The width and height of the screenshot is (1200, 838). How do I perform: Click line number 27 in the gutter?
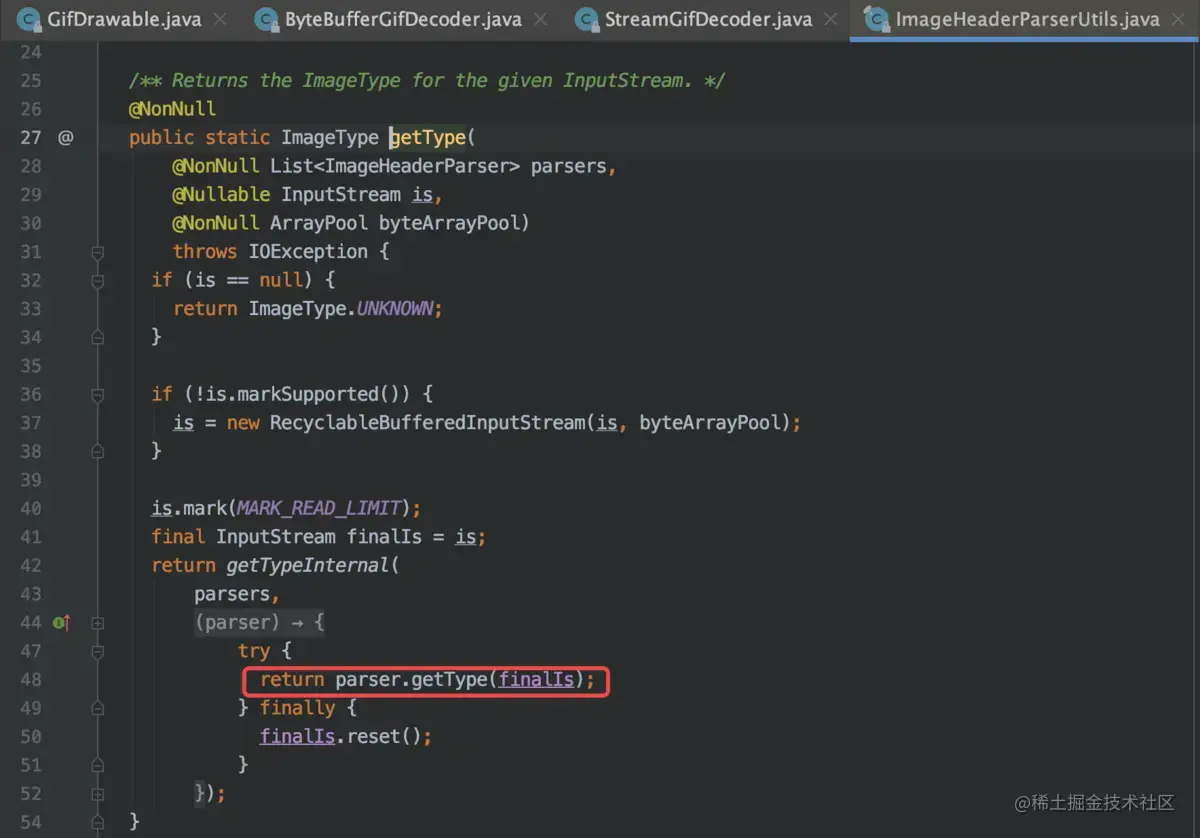30,137
